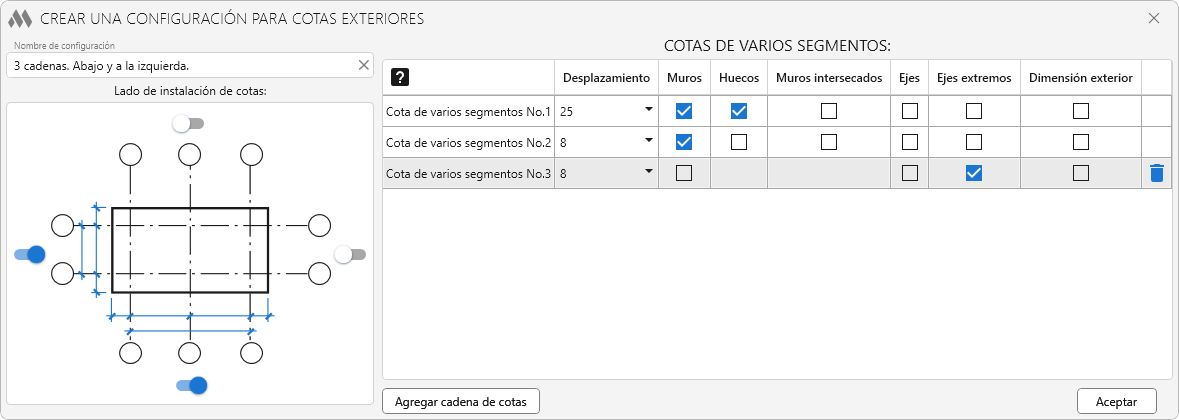The height and width of the screenshot is (420, 1179).
Task: Close the dialog window
Action: point(1153,18)
